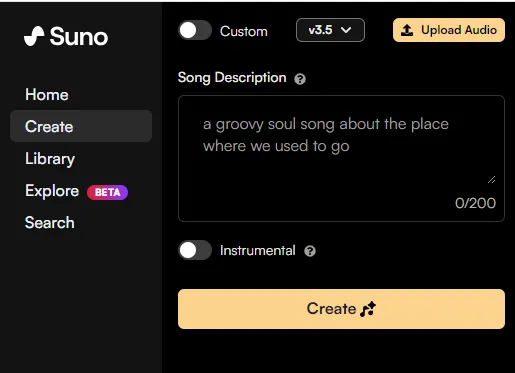Image resolution: width=515 pixels, height=373 pixels.
Task: Expand the version chevron arrow
Action: pos(346,30)
